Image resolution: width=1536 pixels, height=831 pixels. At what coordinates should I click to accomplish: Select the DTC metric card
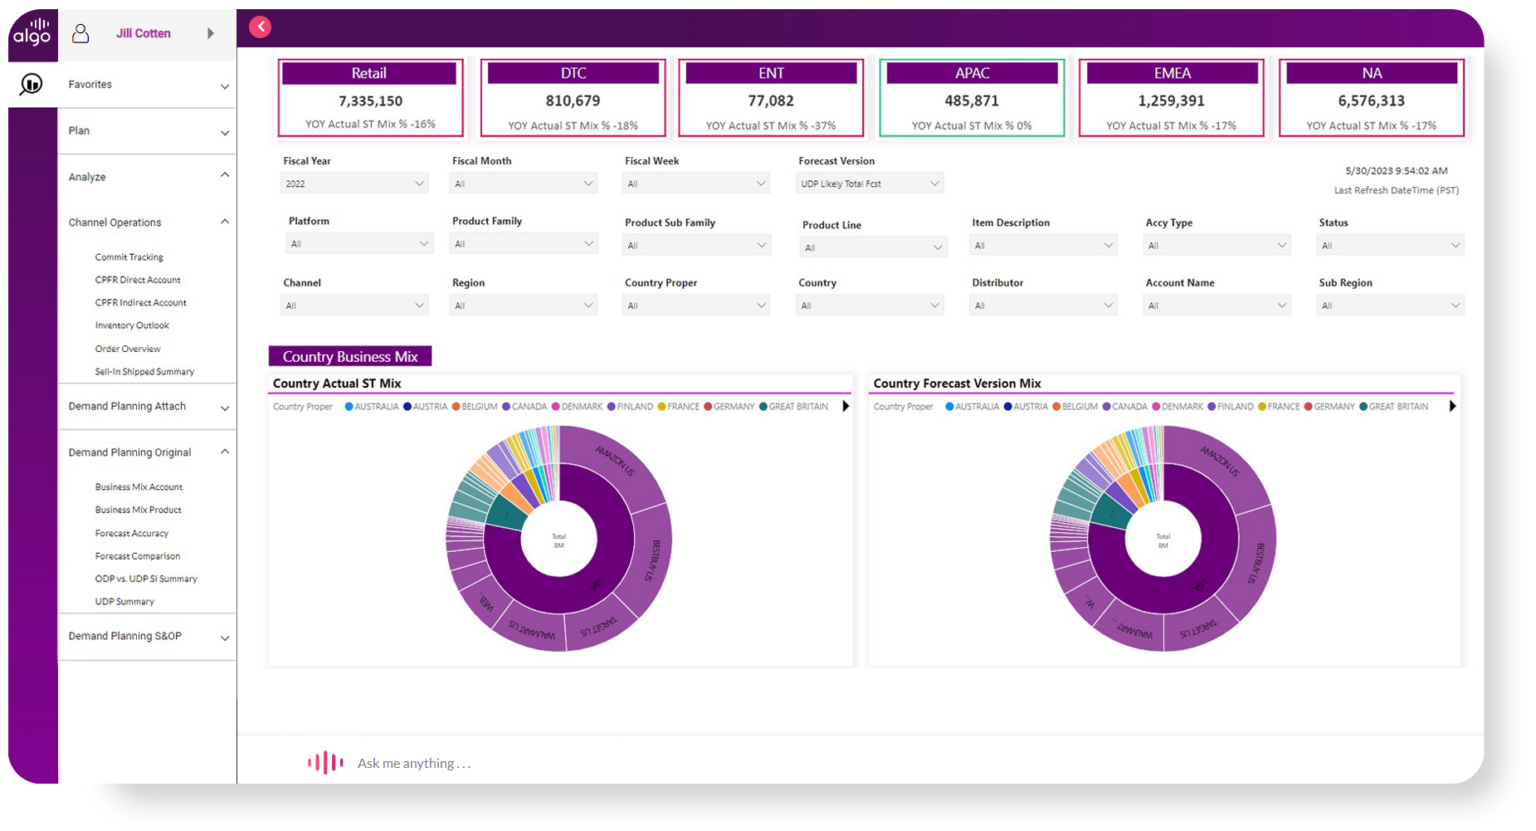pos(572,97)
